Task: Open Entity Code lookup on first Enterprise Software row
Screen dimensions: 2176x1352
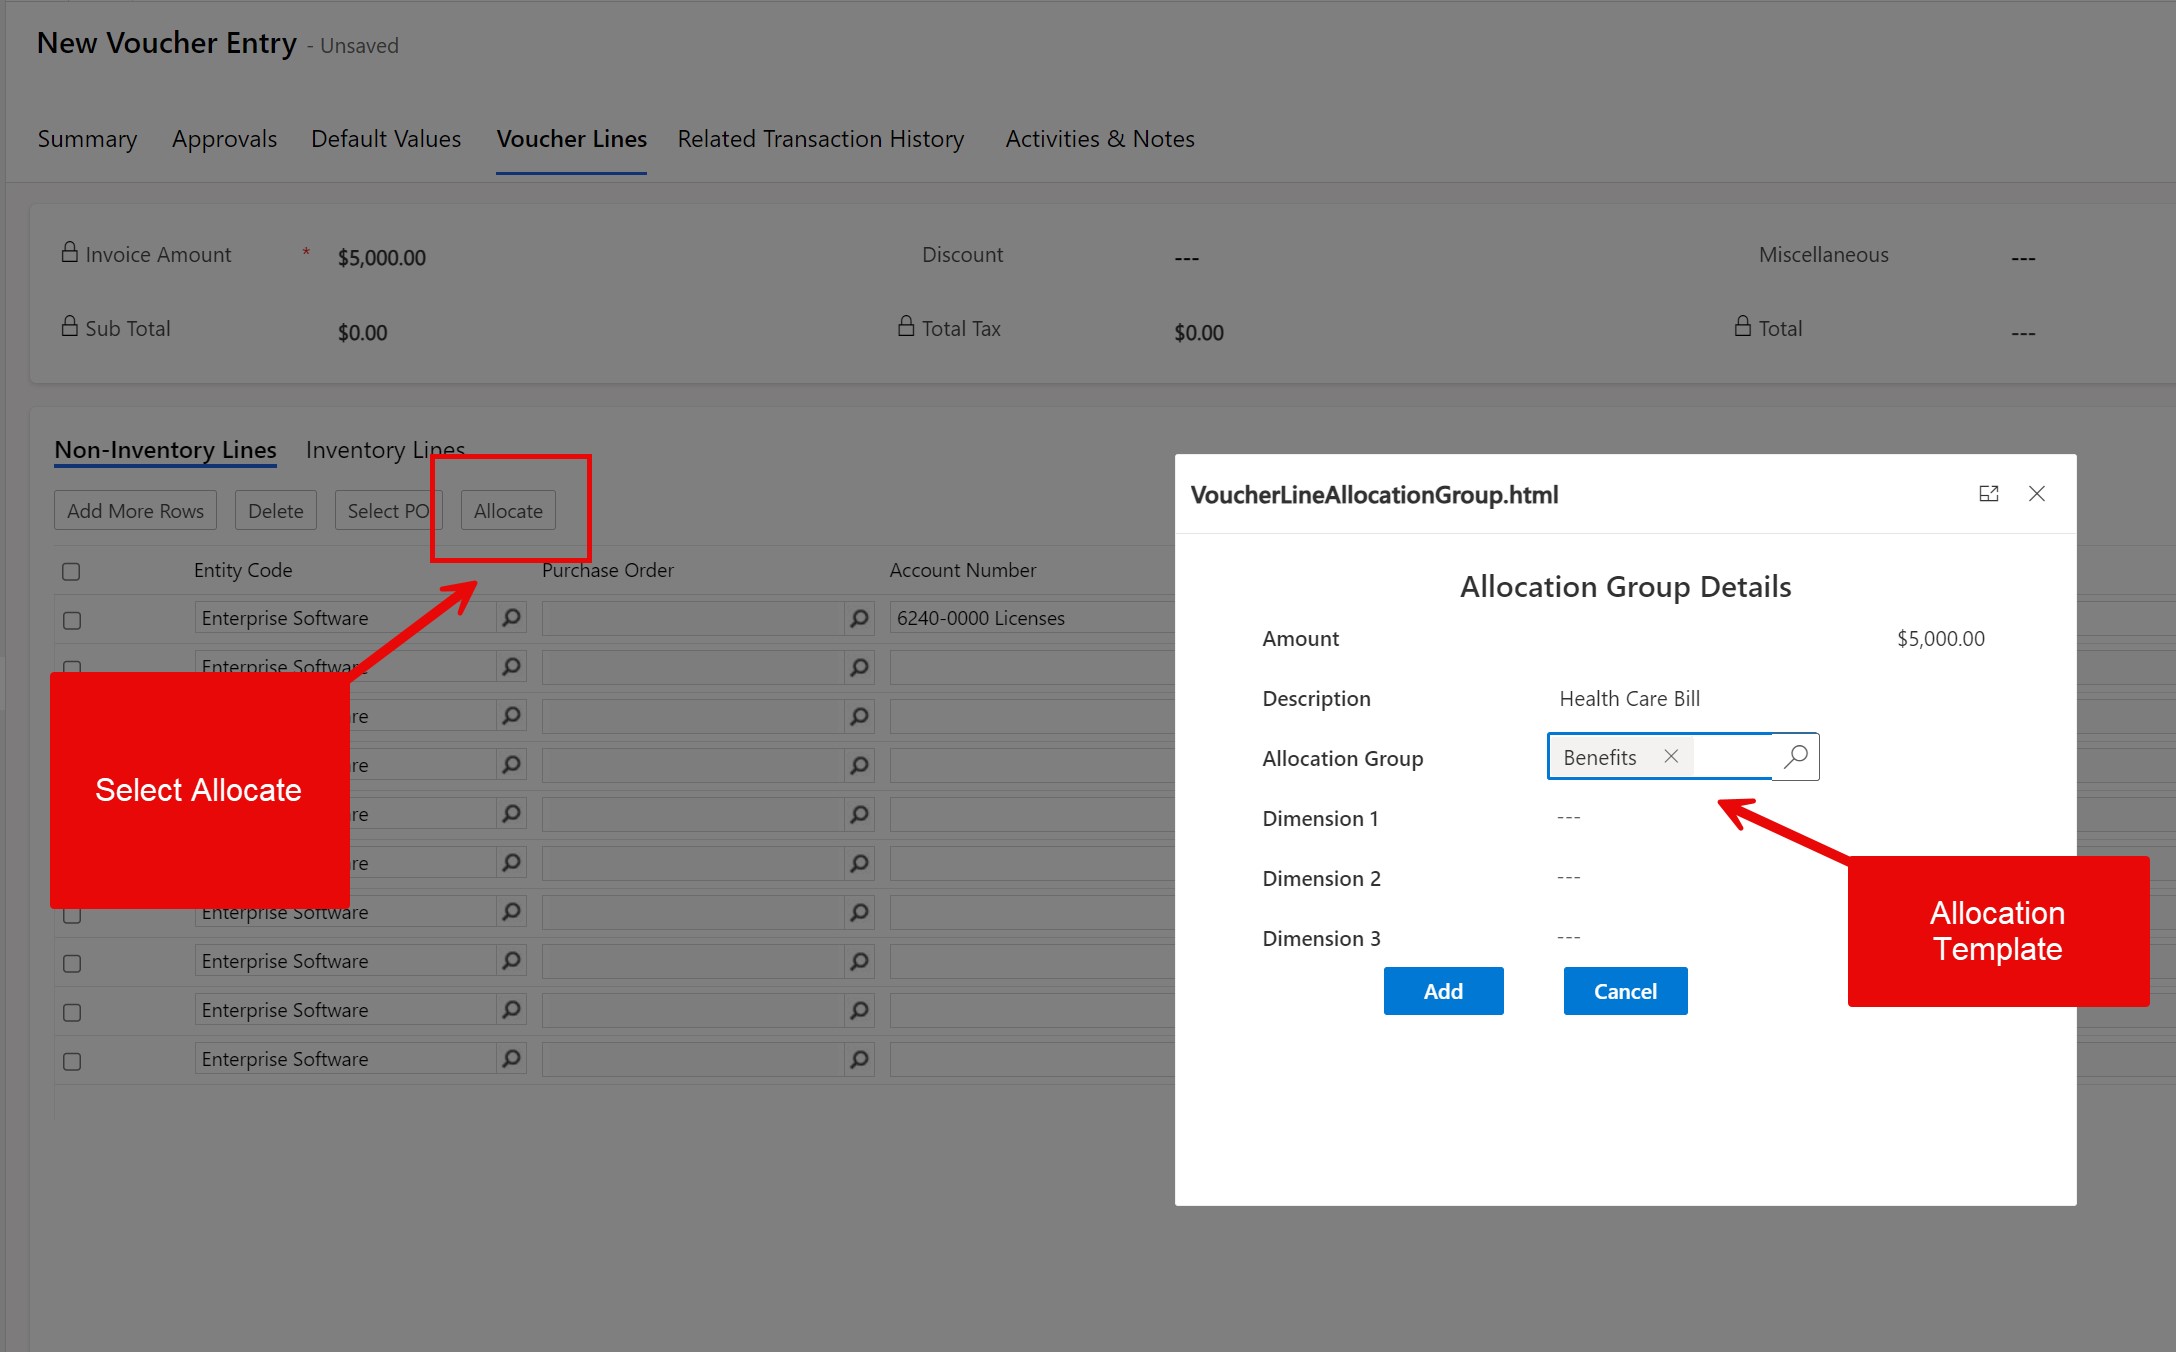Action: 511,618
